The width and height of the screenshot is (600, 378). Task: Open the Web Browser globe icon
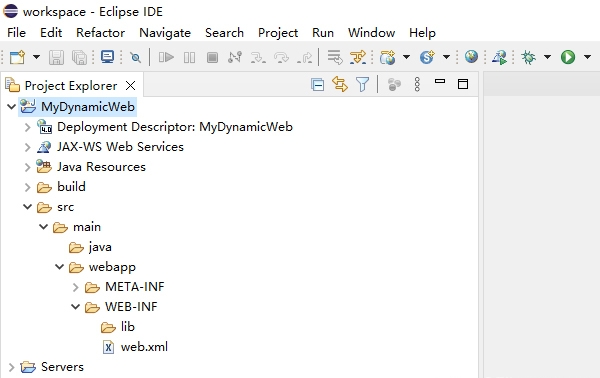(x=471, y=57)
